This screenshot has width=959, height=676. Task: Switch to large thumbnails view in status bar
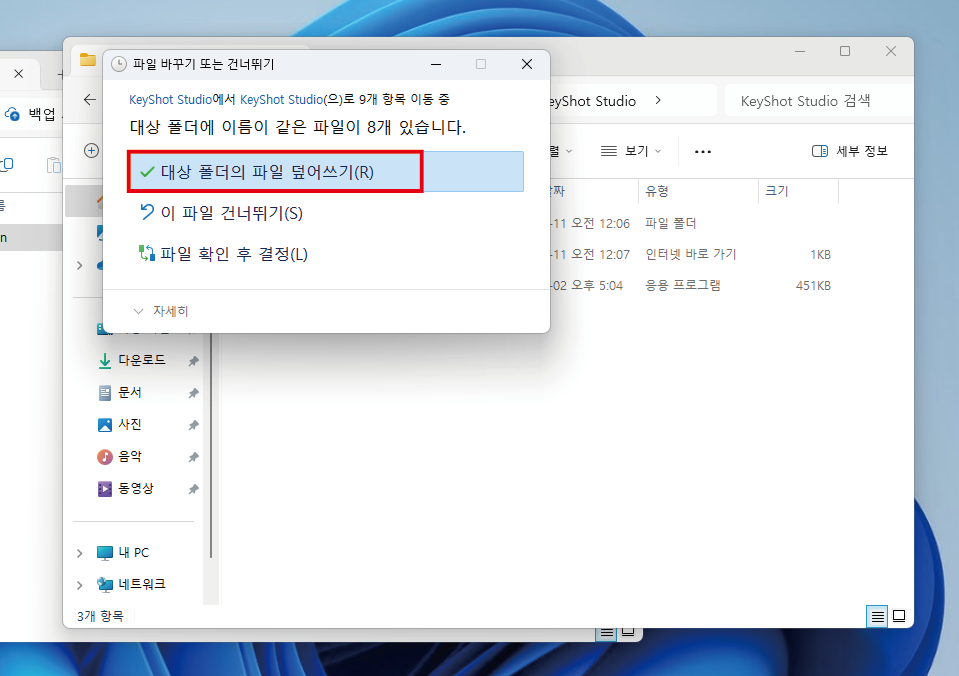click(899, 616)
